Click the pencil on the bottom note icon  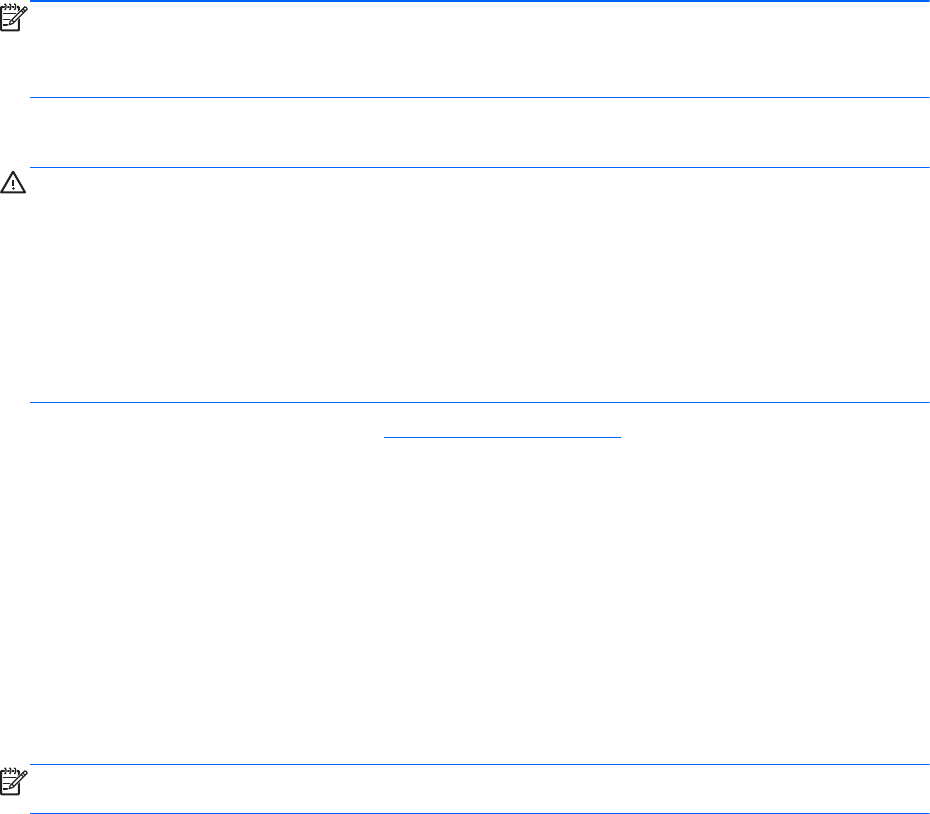(x=20, y=781)
